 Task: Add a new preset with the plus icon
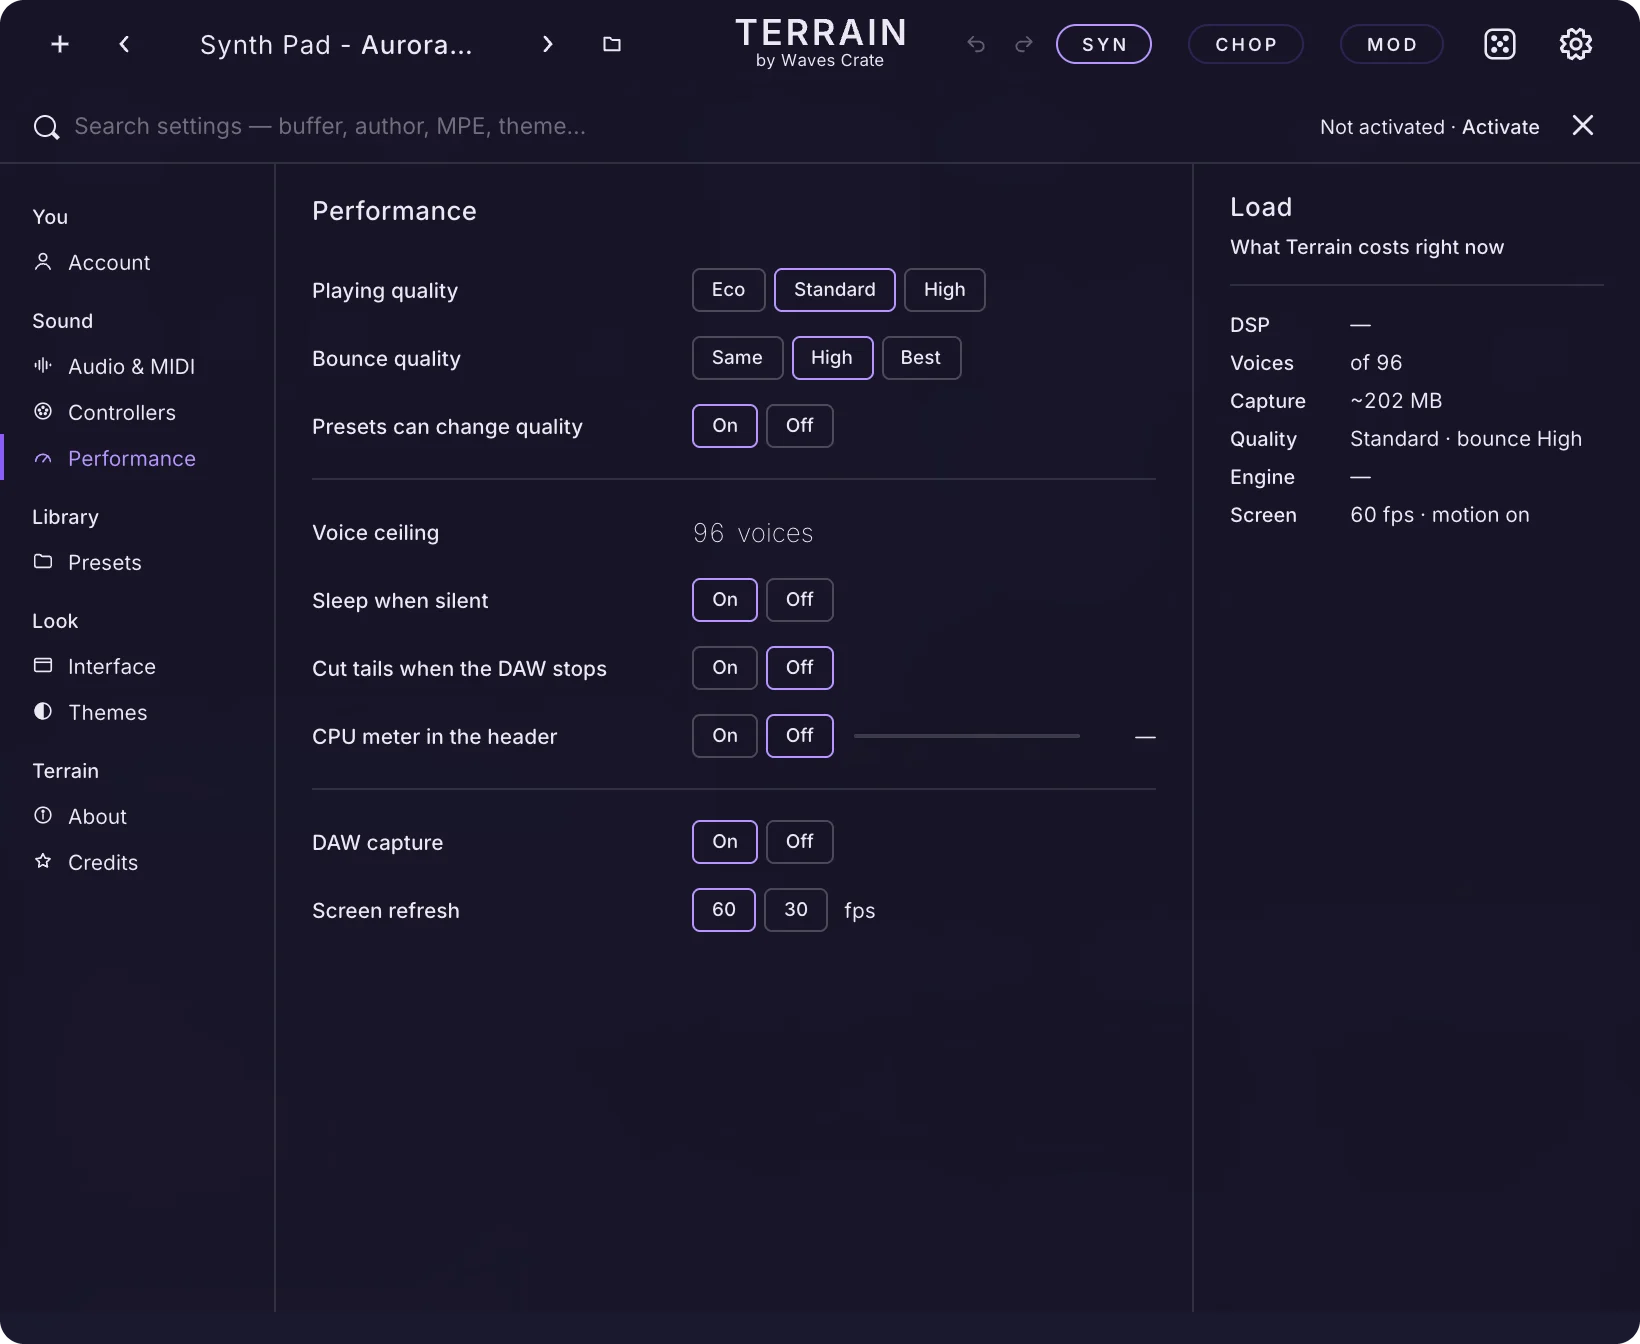coord(60,44)
